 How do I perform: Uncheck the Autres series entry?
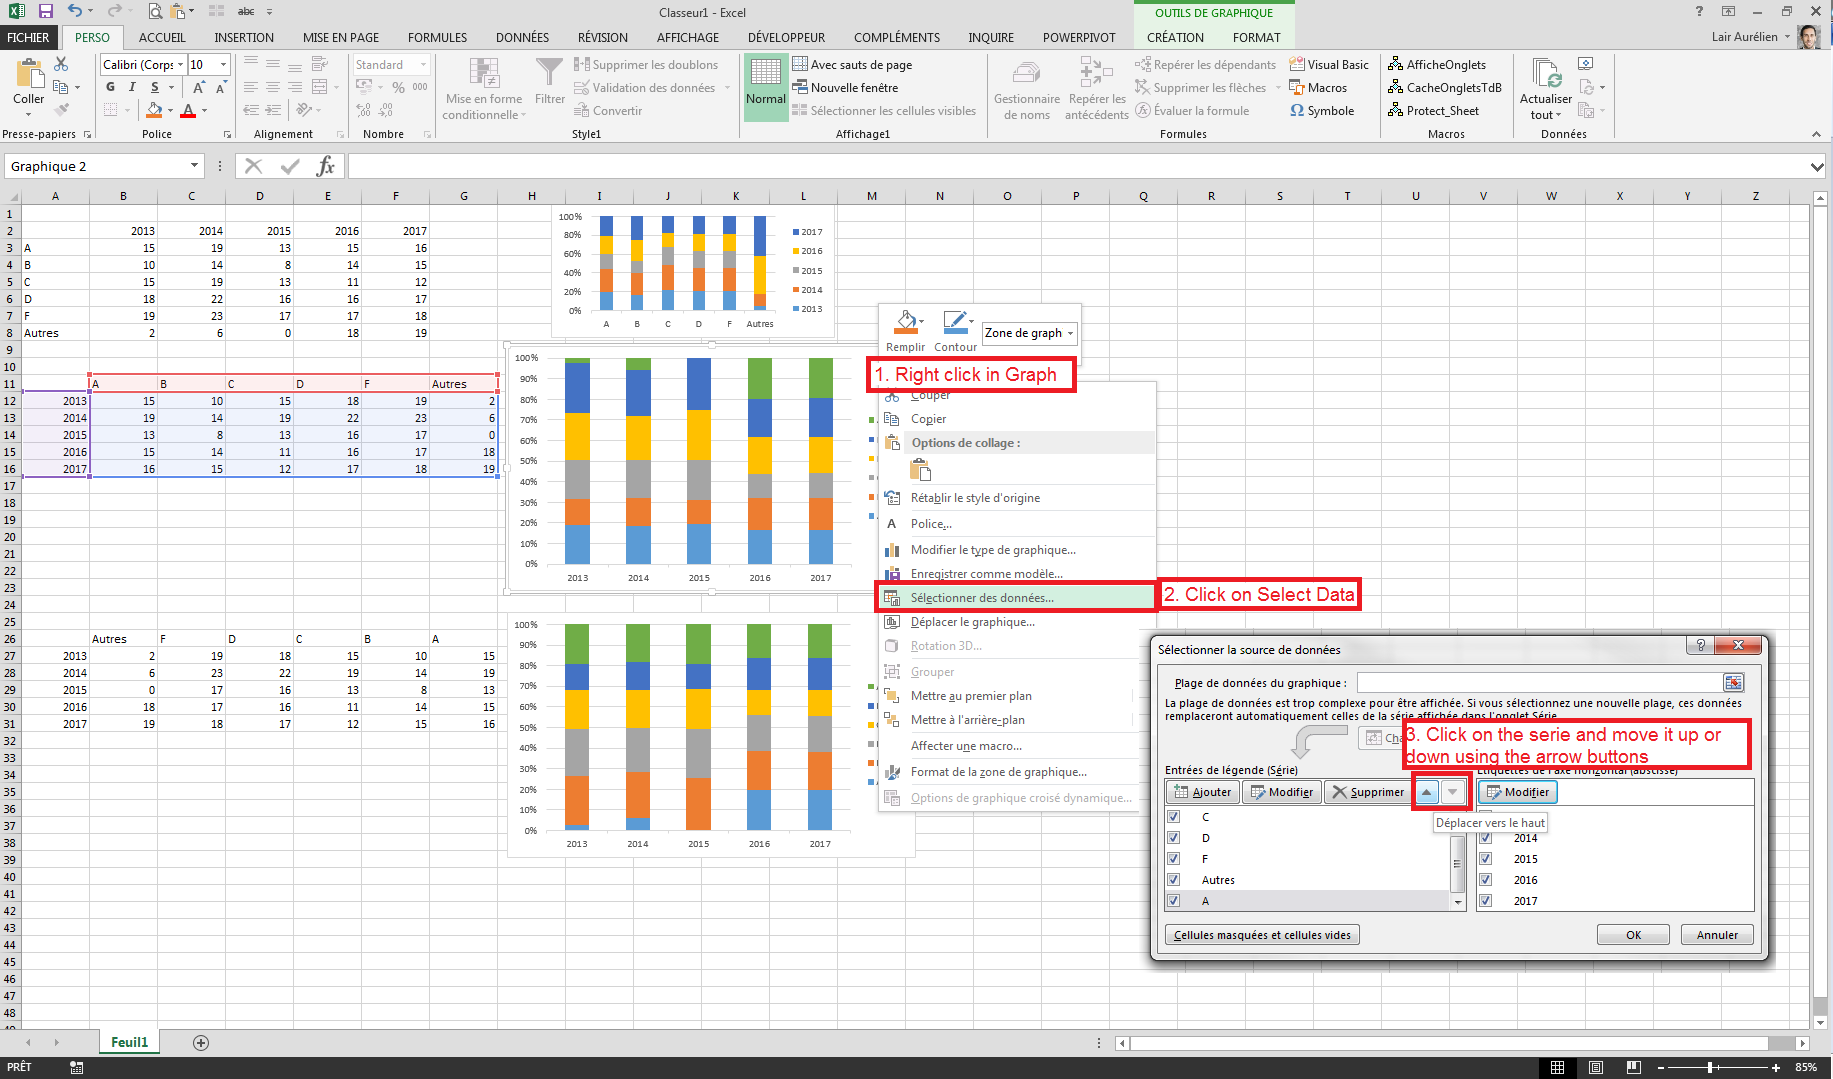tap(1172, 879)
